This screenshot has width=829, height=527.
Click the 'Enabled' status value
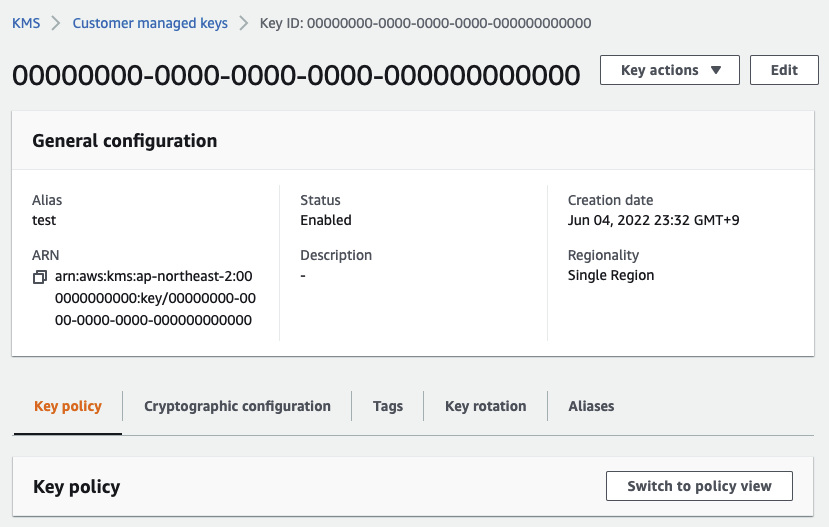(x=326, y=220)
